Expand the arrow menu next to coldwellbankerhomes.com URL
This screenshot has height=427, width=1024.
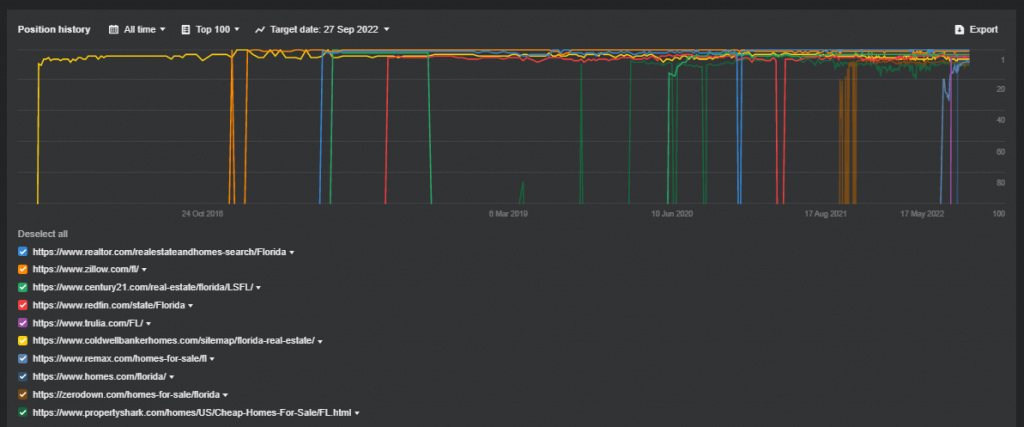pos(321,341)
